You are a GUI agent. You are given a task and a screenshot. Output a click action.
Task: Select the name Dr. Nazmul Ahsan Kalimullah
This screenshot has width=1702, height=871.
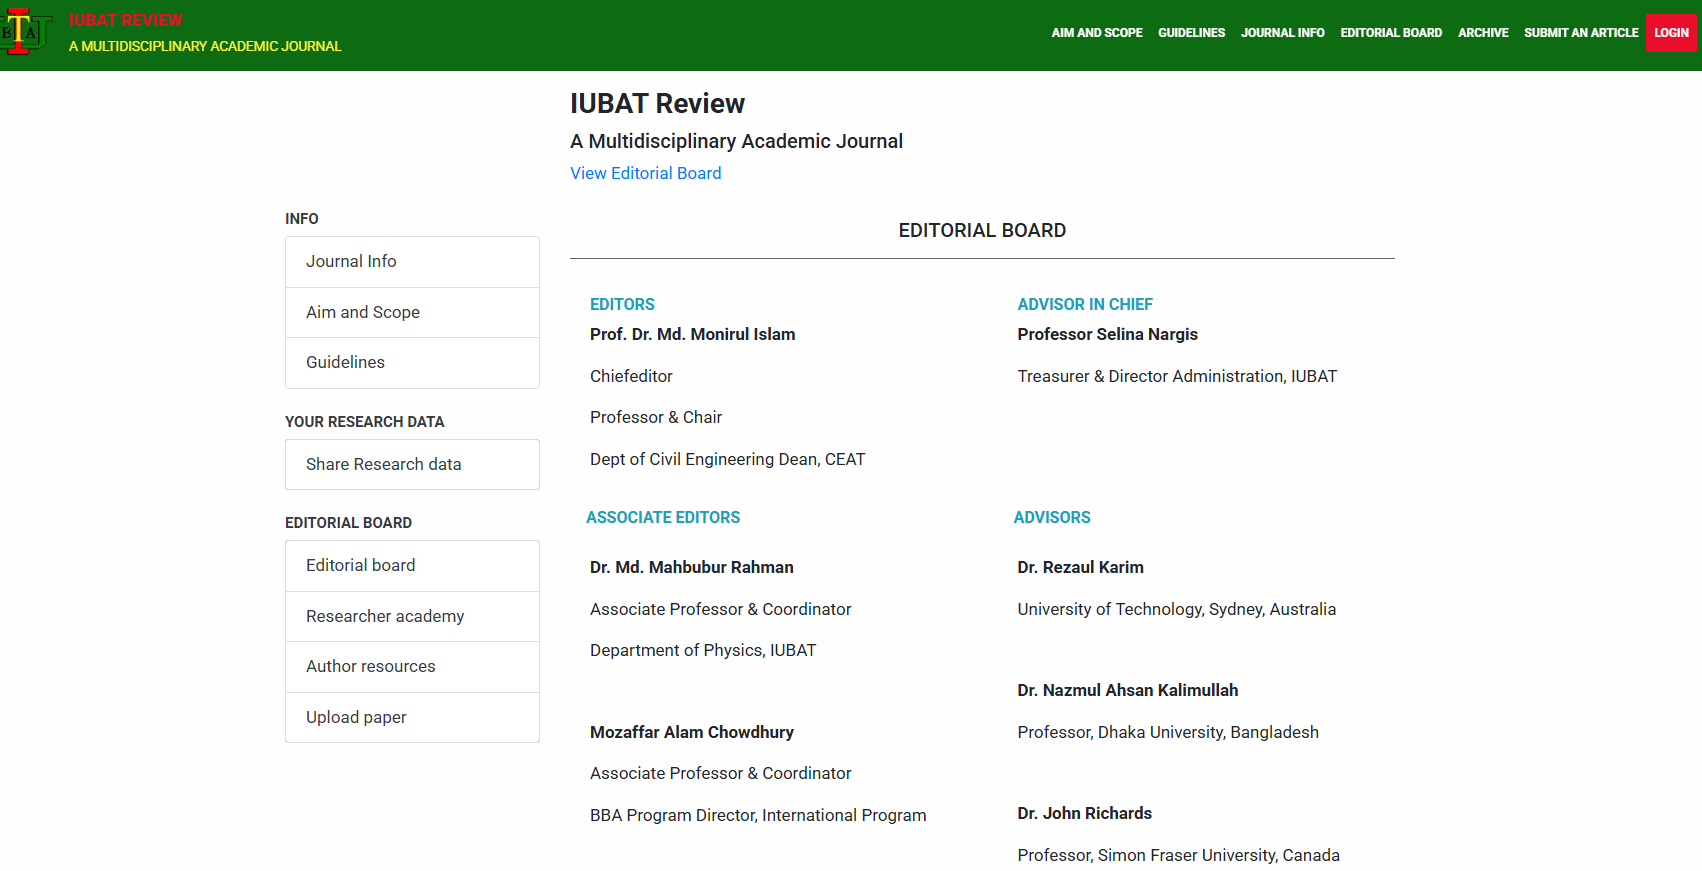pos(1128,690)
